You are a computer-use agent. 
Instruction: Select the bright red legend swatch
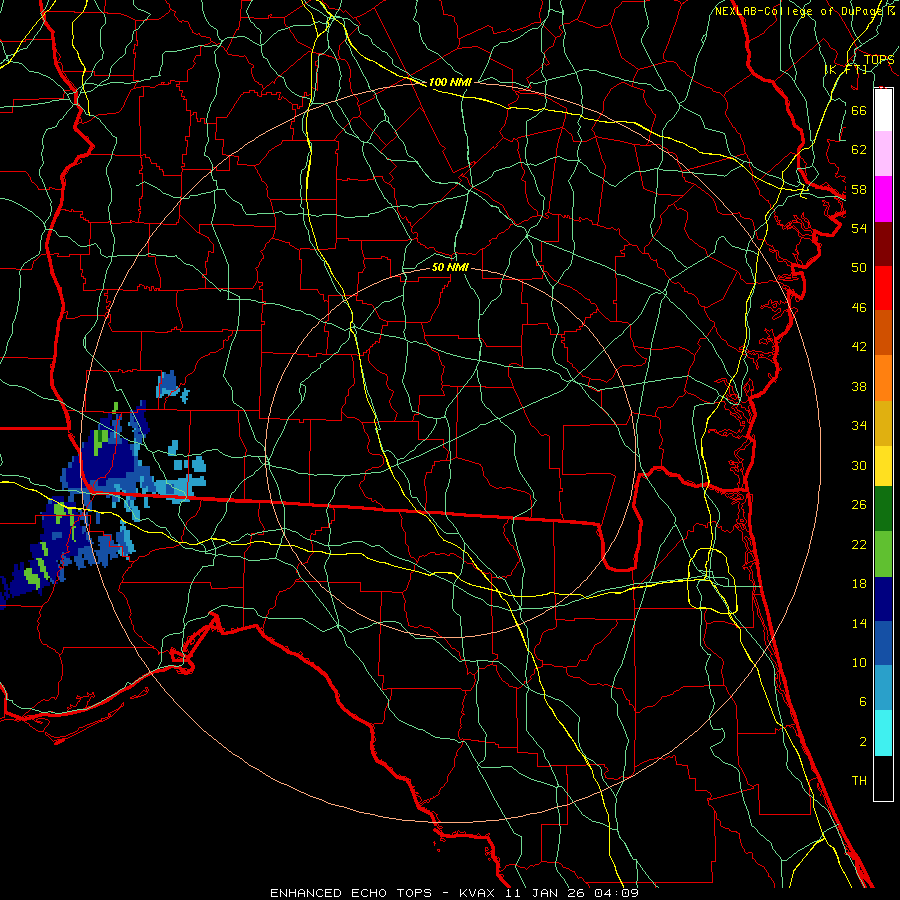(x=883, y=288)
